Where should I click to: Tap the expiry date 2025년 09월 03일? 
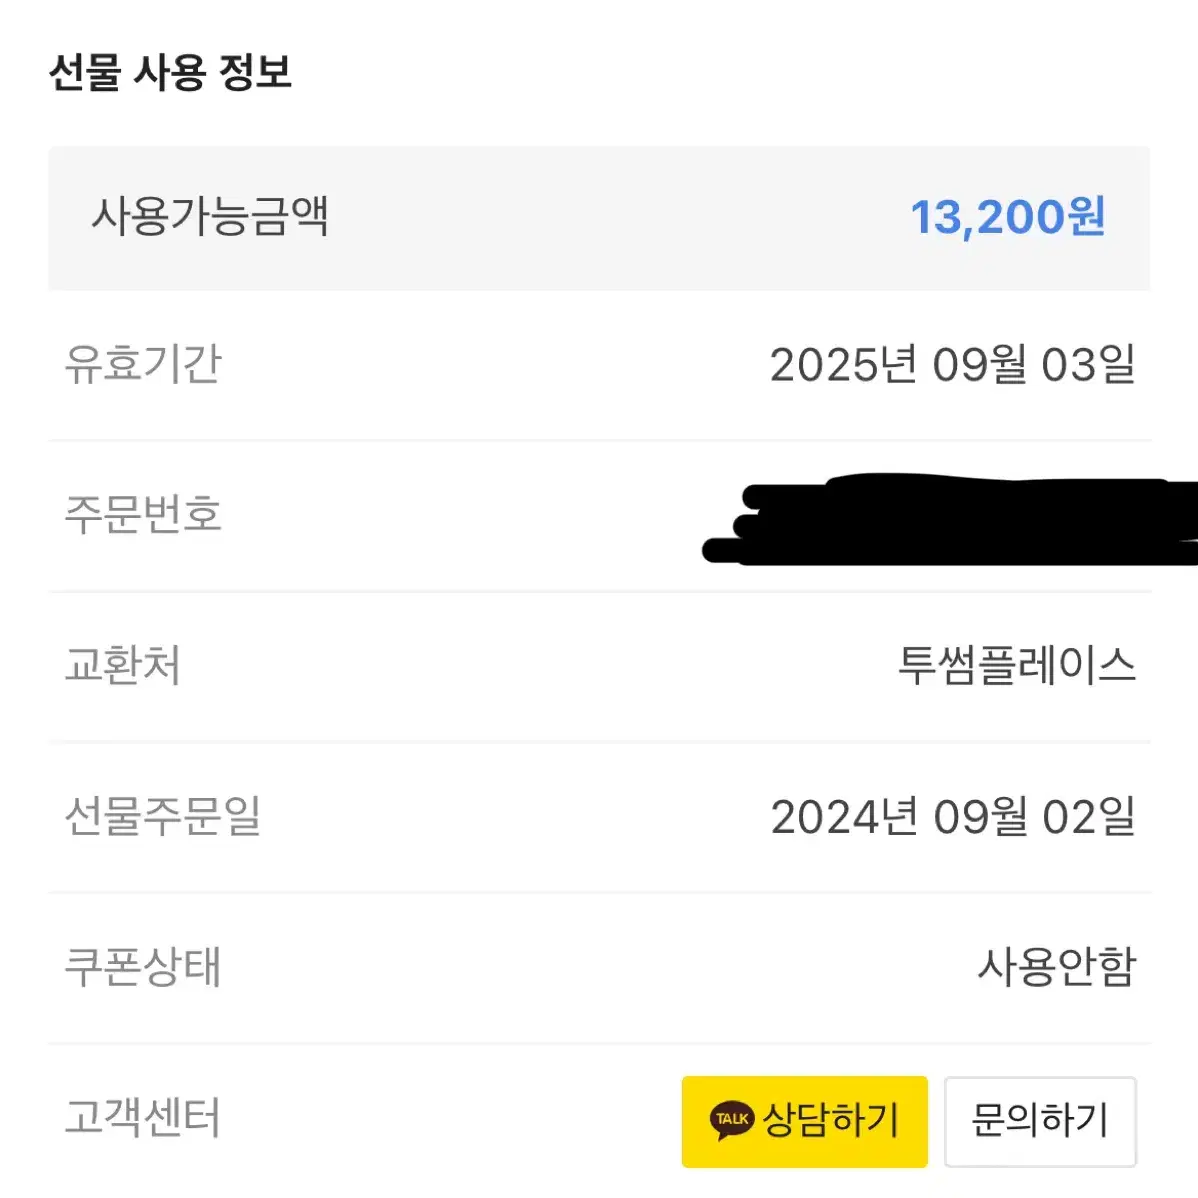pos(953,364)
